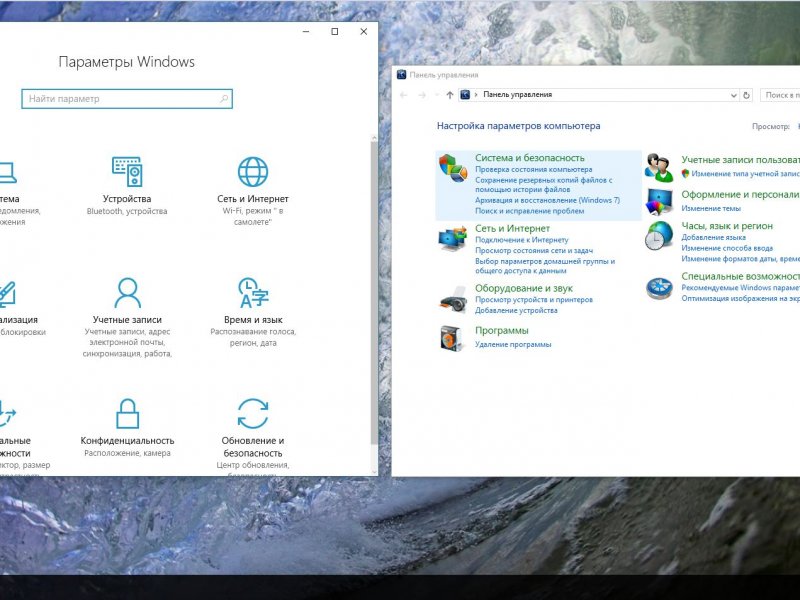Viewport: 800px width, 600px height.
Task: Click the Control Panel icon in the address bar
Action: click(x=465, y=94)
